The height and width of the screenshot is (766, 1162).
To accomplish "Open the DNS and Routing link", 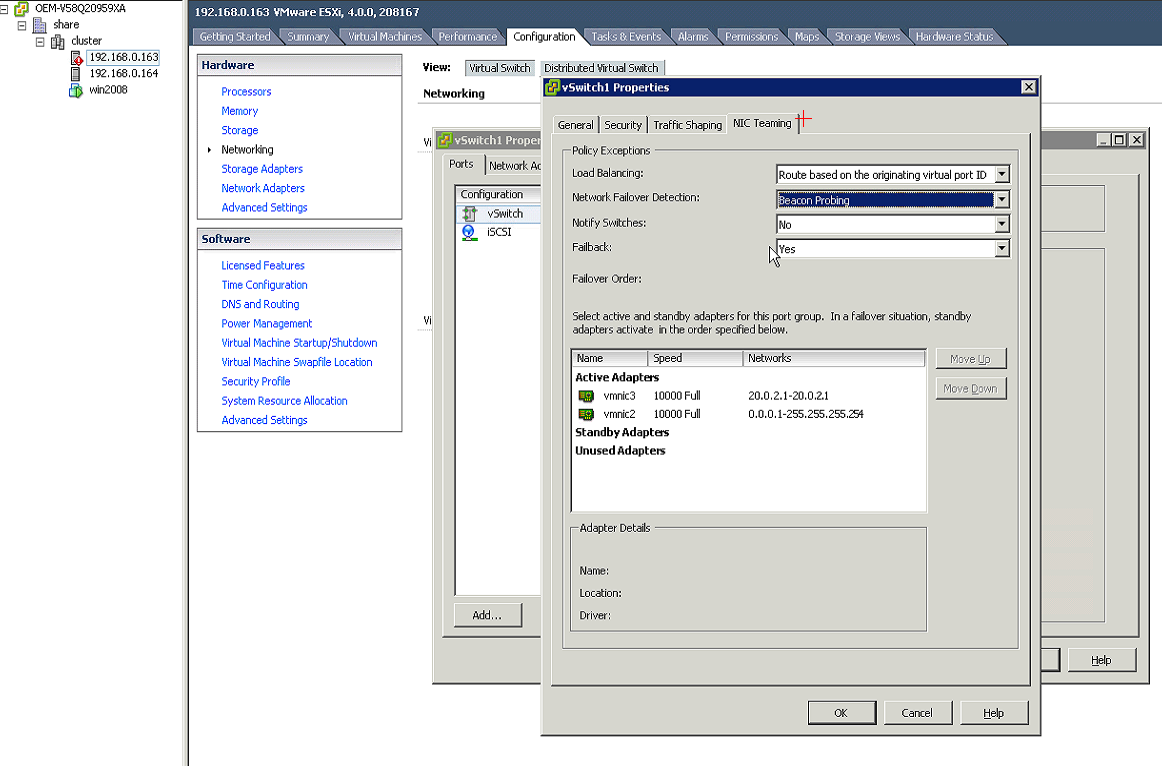I will coord(260,304).
